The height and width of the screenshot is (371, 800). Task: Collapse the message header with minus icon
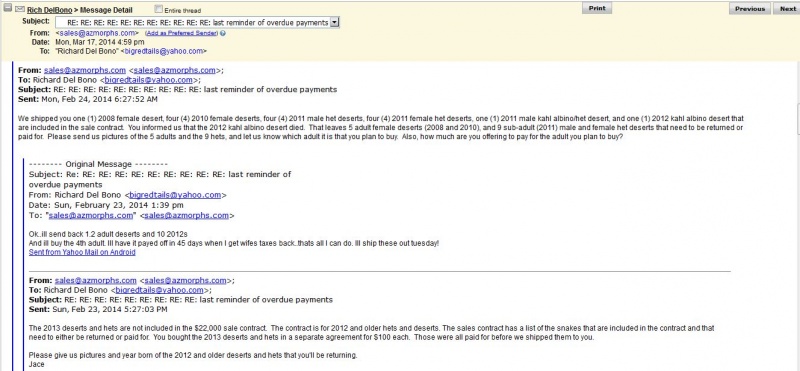pos(8,9)
